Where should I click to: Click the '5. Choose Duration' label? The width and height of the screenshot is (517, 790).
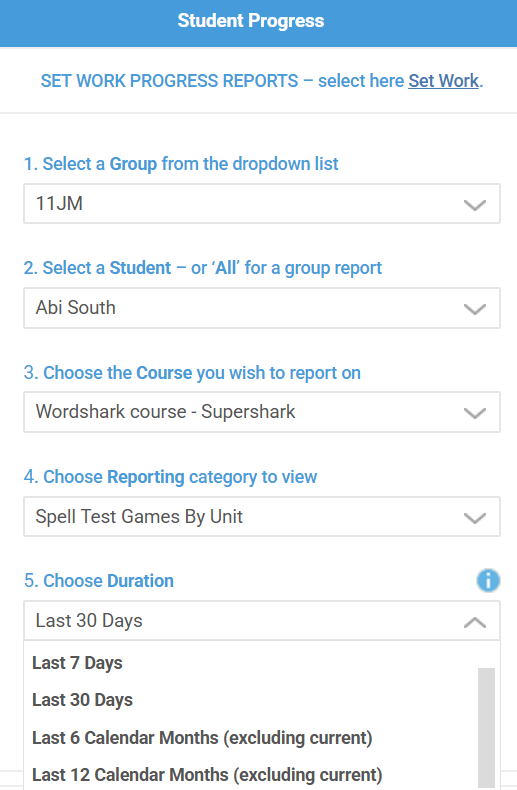tap(99, 581)
